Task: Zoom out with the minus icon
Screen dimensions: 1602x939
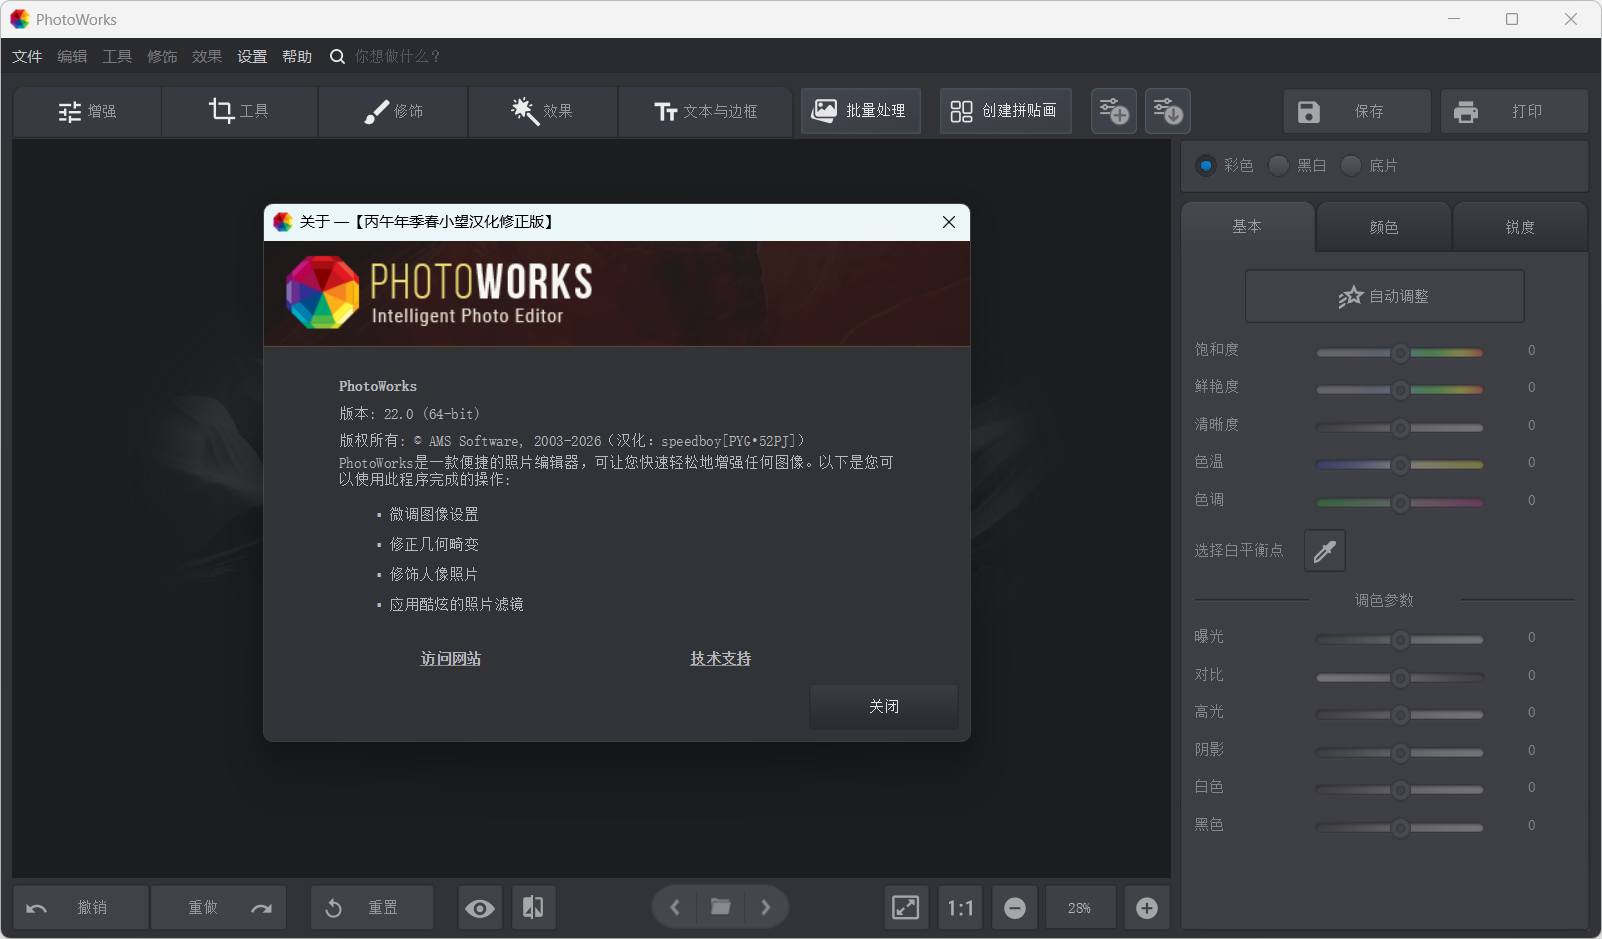Action: click(1014, 908)
